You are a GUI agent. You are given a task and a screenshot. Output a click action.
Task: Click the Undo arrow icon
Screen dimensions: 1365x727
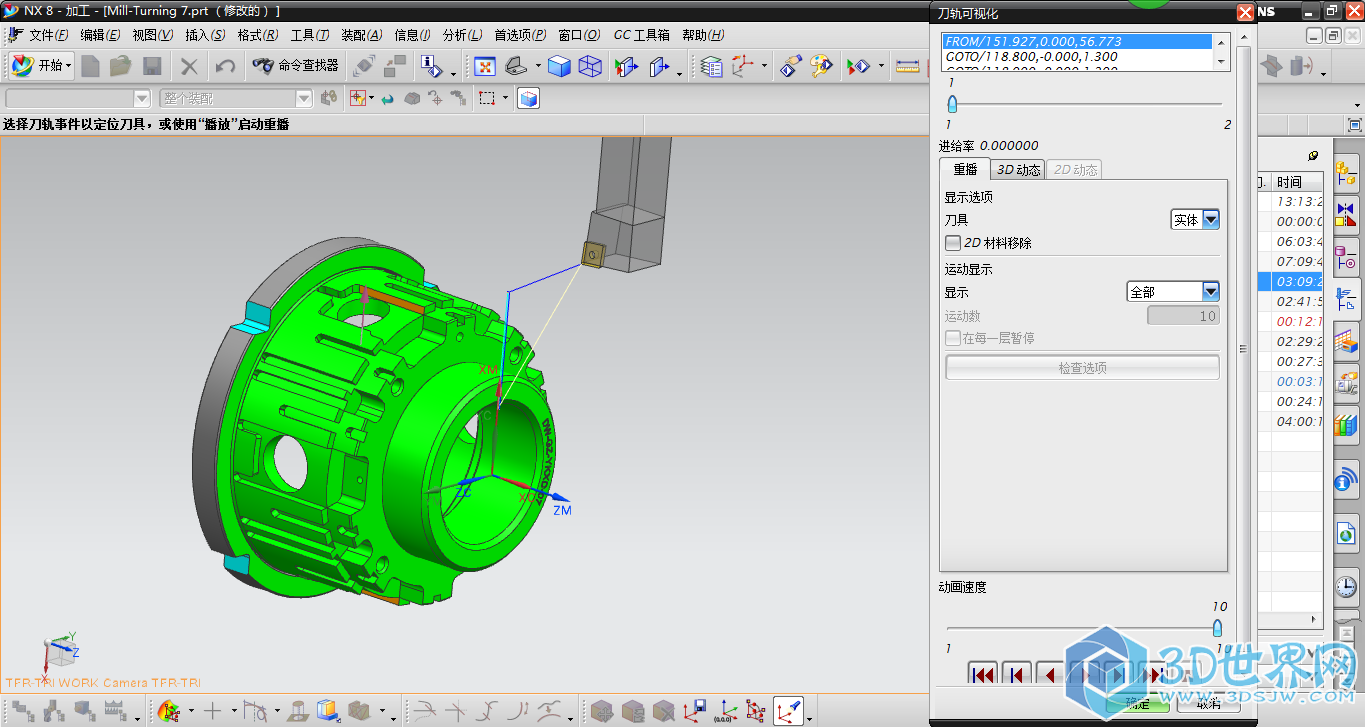(x=226, y=67)
